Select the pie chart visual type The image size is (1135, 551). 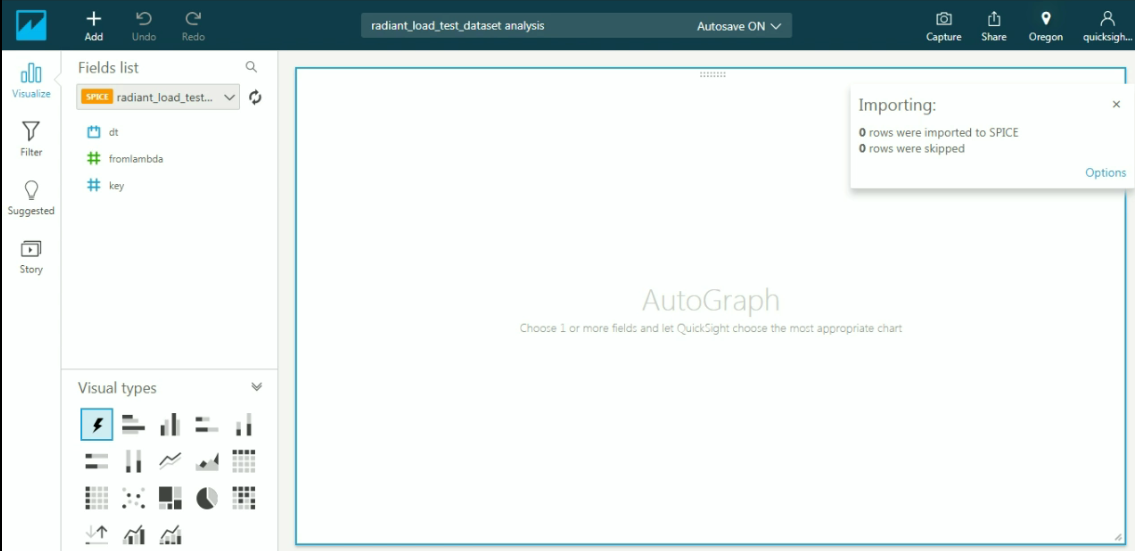pos(207,497)
